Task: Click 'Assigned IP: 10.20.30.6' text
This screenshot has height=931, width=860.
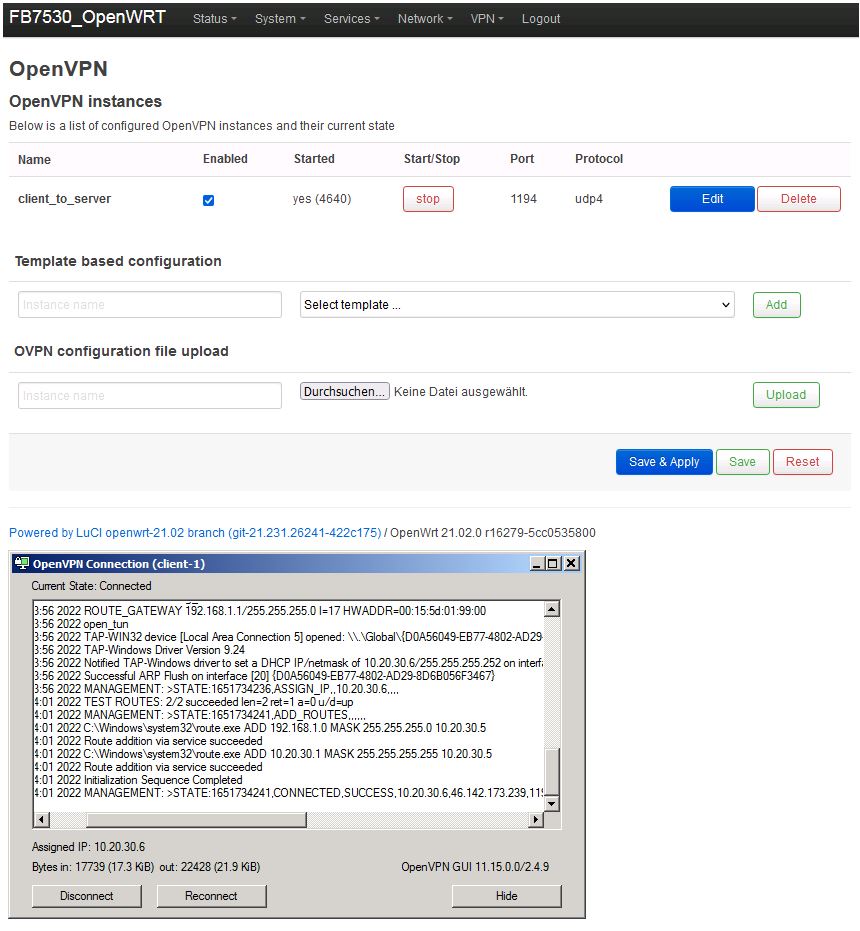Action: 88,847
